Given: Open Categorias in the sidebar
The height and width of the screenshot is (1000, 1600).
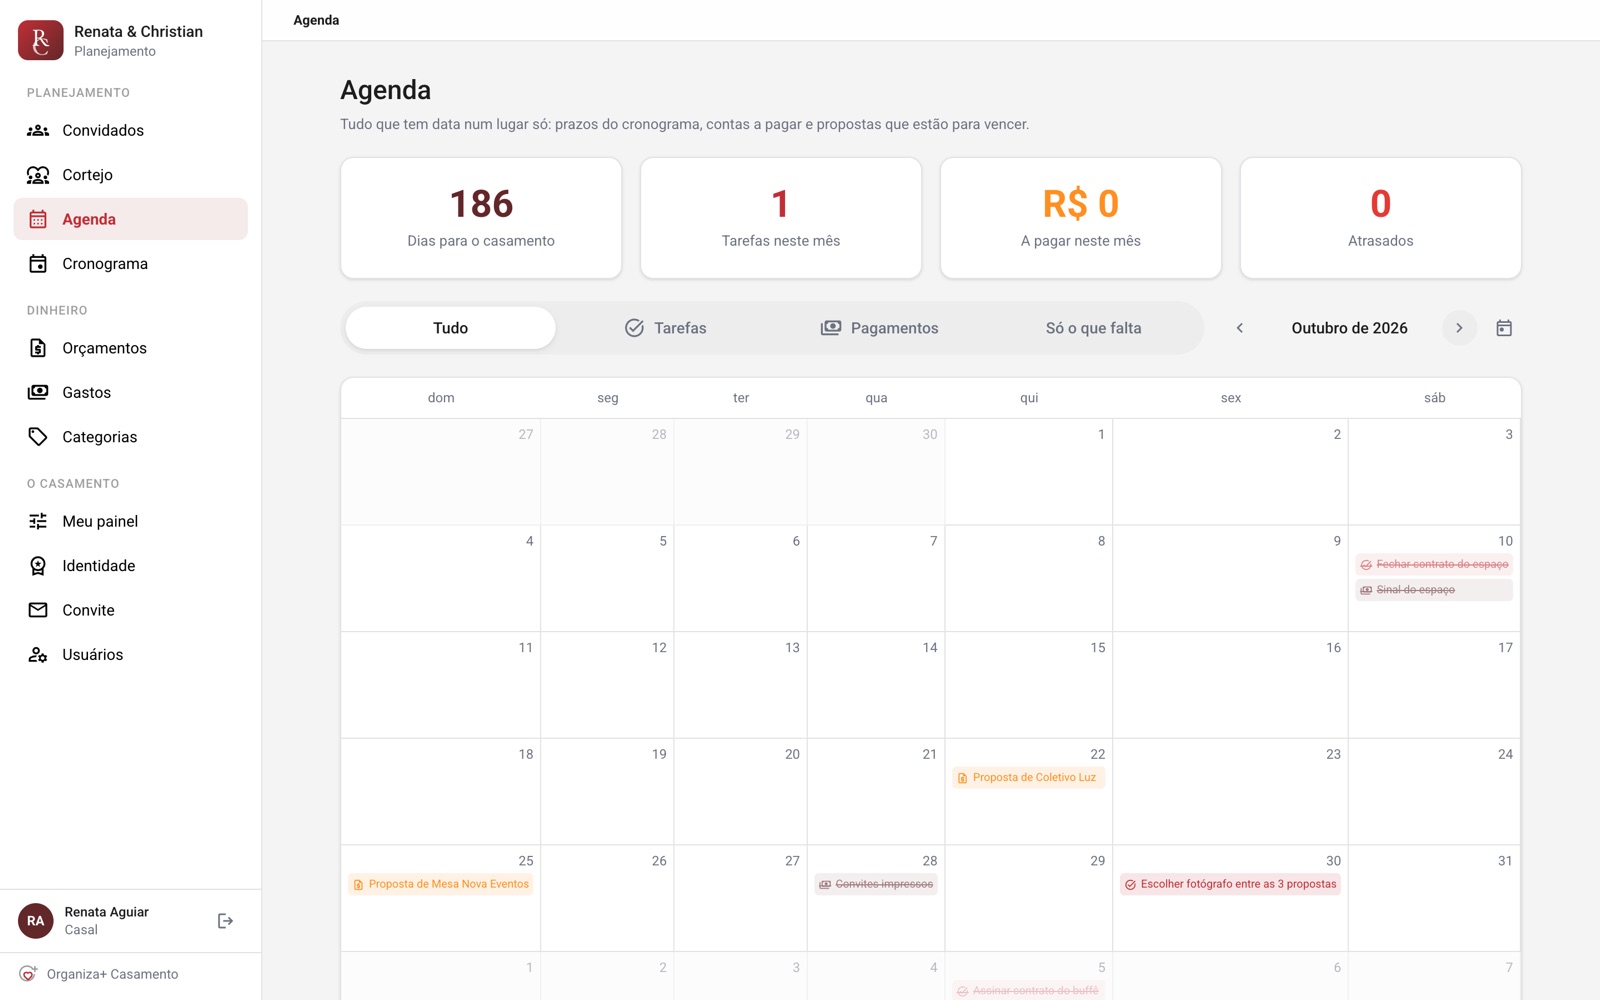Looking at the screenshot, I should [x=131, y=437].
